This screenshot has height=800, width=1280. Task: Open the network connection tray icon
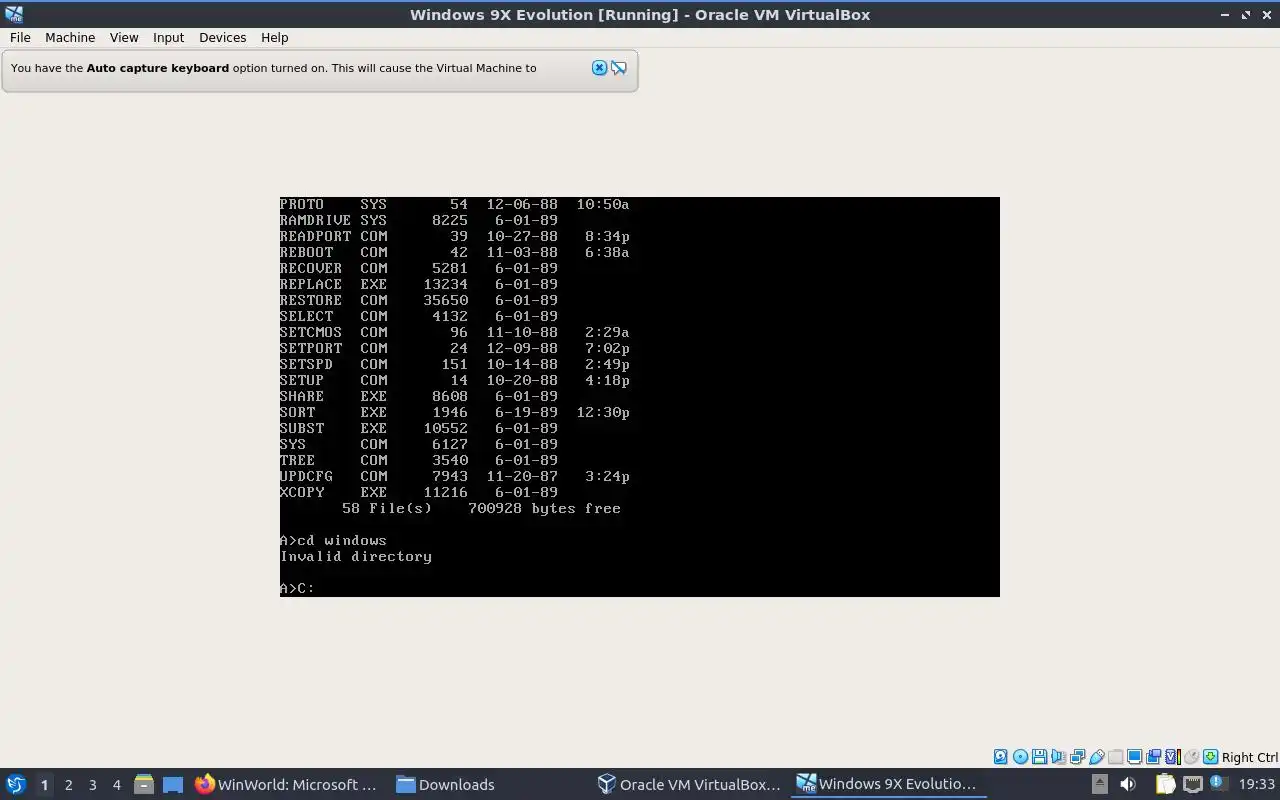[1193, 784]
